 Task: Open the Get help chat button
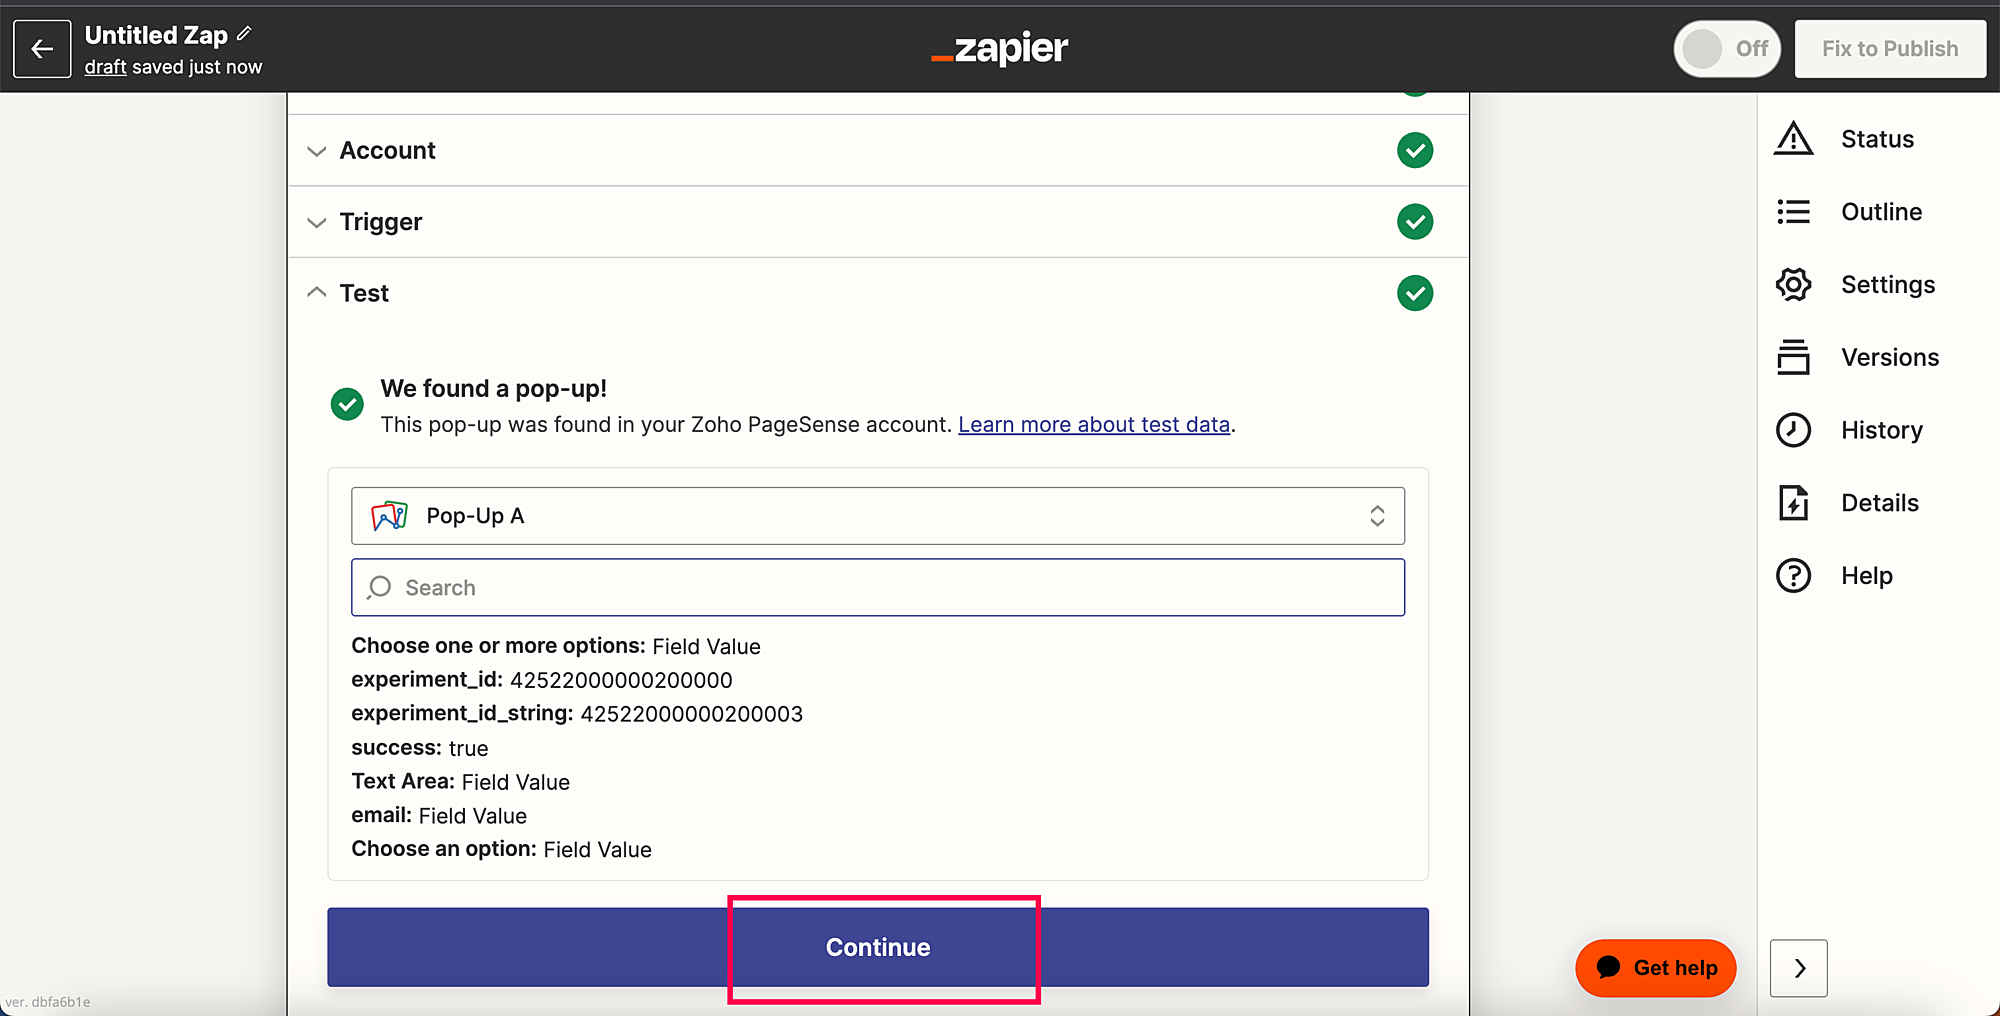pyautogui.click(x=1655, y=968)
